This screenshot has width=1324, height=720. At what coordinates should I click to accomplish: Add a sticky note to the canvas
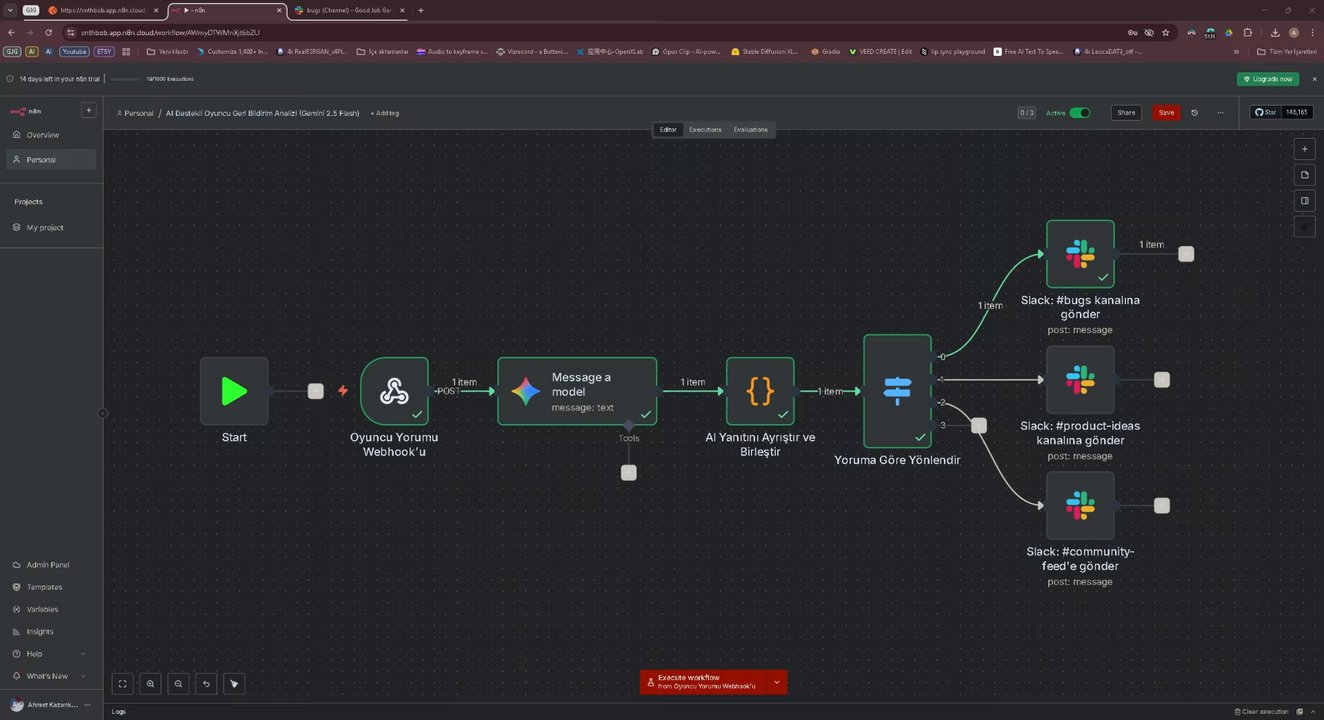click(1304, 175)
